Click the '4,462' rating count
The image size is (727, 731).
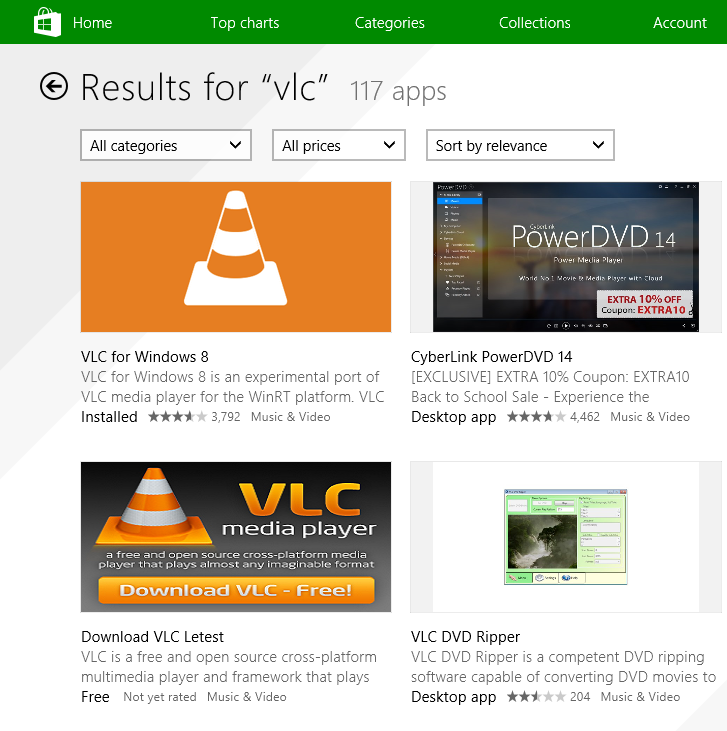click(585, 417)
